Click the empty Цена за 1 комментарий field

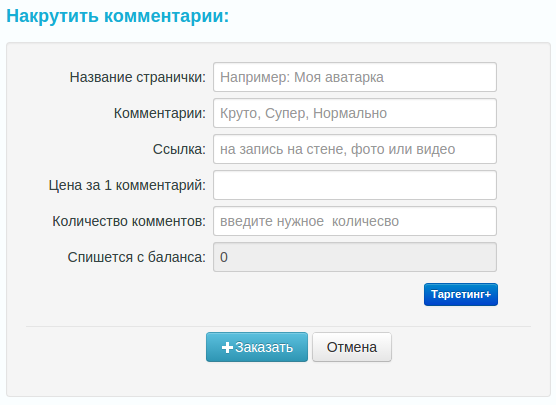[355, 185]
